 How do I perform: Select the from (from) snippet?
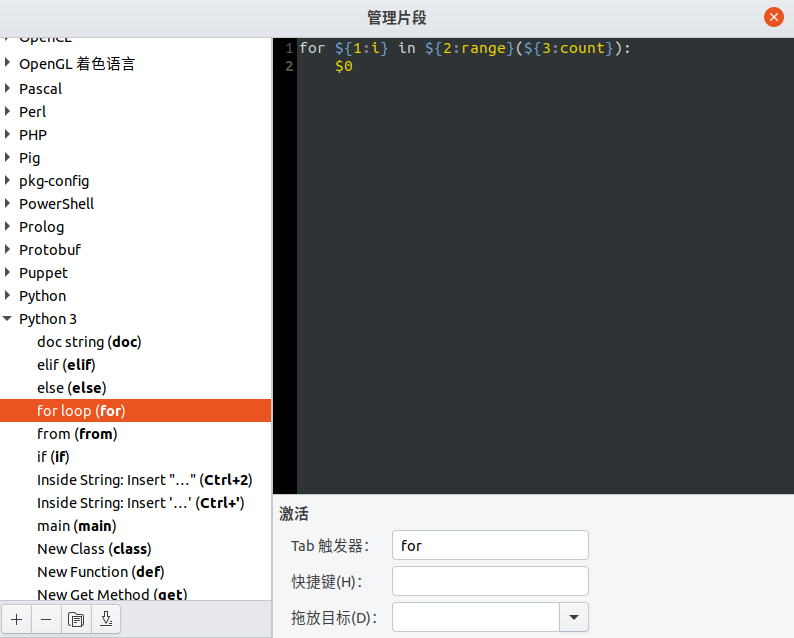pos(77,434)
